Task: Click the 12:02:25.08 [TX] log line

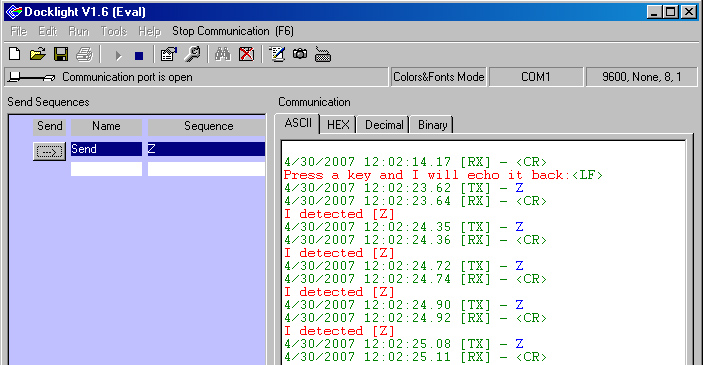Action: click(404, 344)
